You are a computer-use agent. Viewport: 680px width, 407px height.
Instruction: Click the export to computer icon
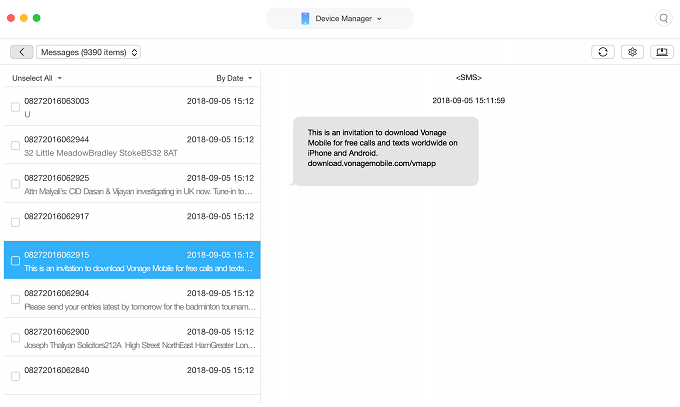662,52
